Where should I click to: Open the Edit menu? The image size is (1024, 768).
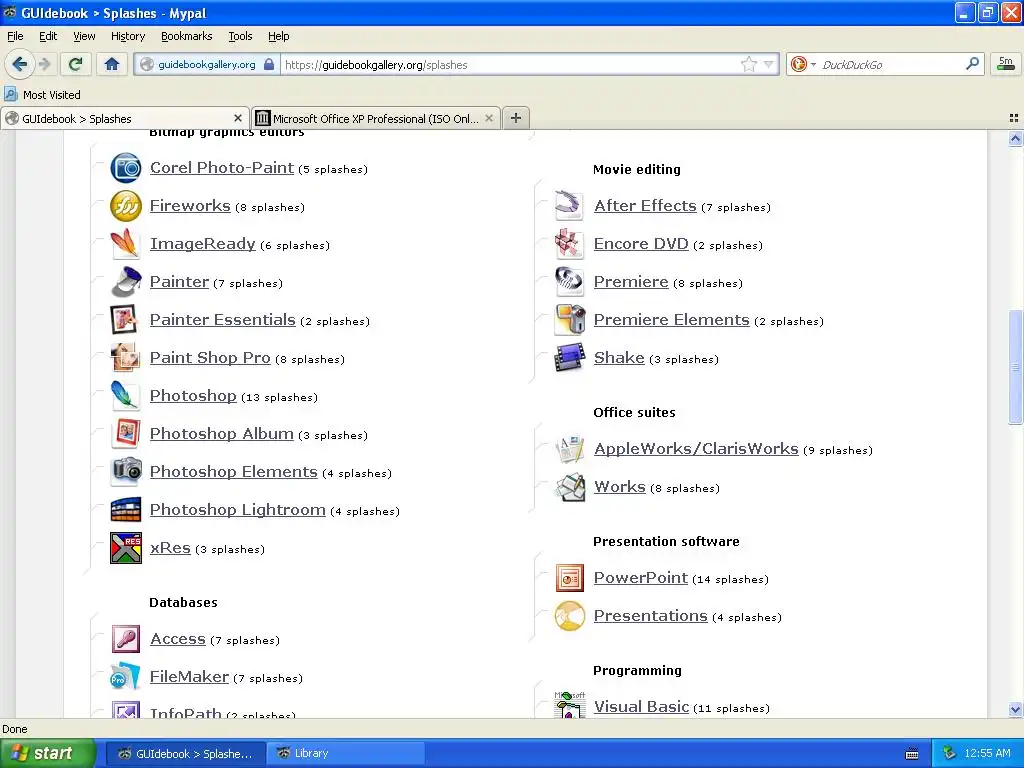[x=48, y=36]
